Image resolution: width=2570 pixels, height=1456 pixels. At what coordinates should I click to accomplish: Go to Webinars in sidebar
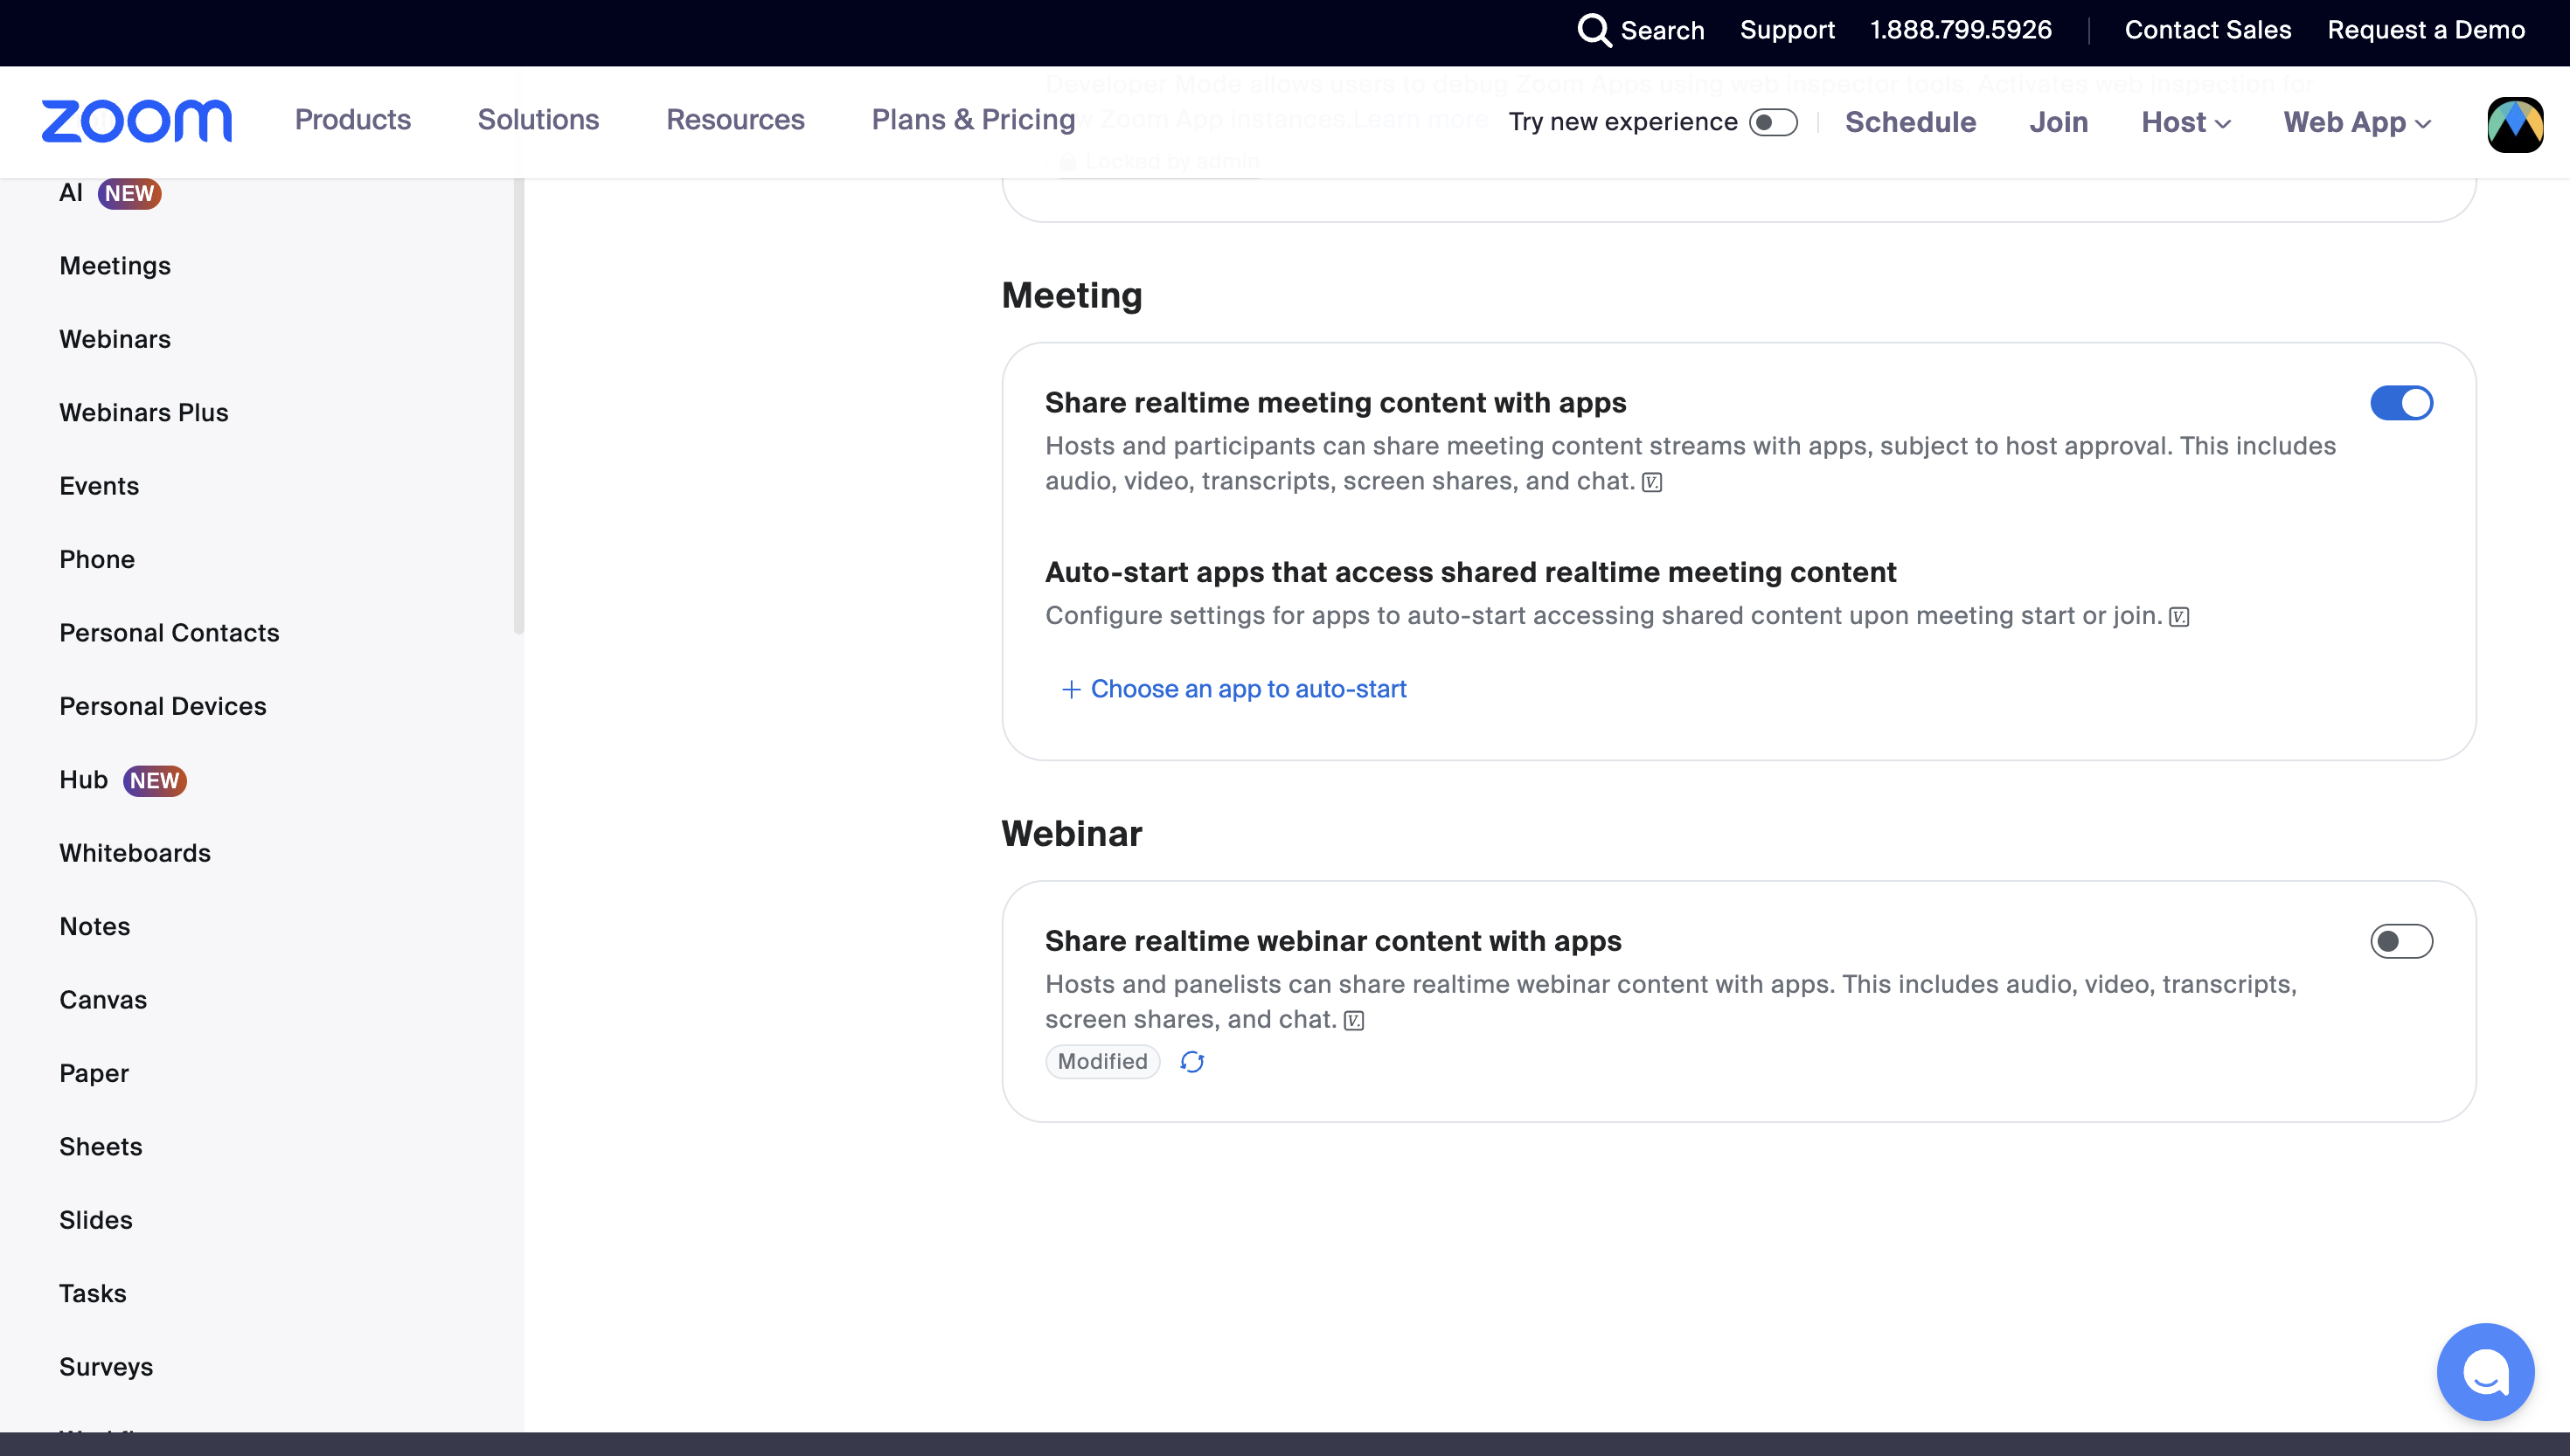click(x=115, y=339)
